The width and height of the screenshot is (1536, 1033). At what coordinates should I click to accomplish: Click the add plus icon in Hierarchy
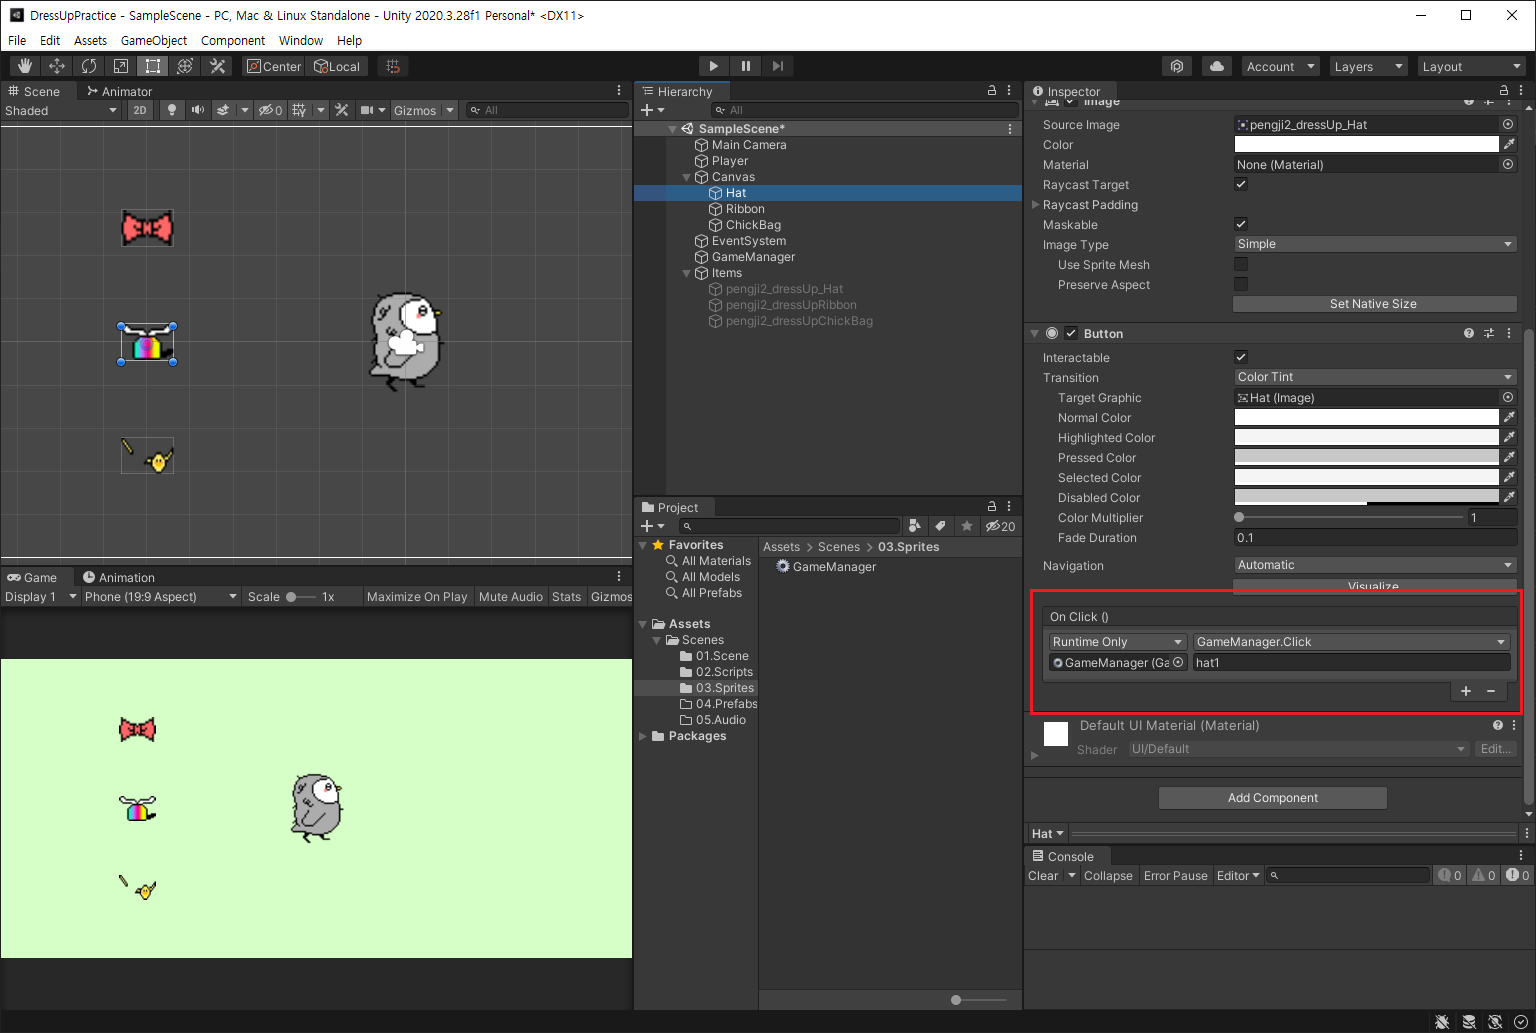point(647,110)
